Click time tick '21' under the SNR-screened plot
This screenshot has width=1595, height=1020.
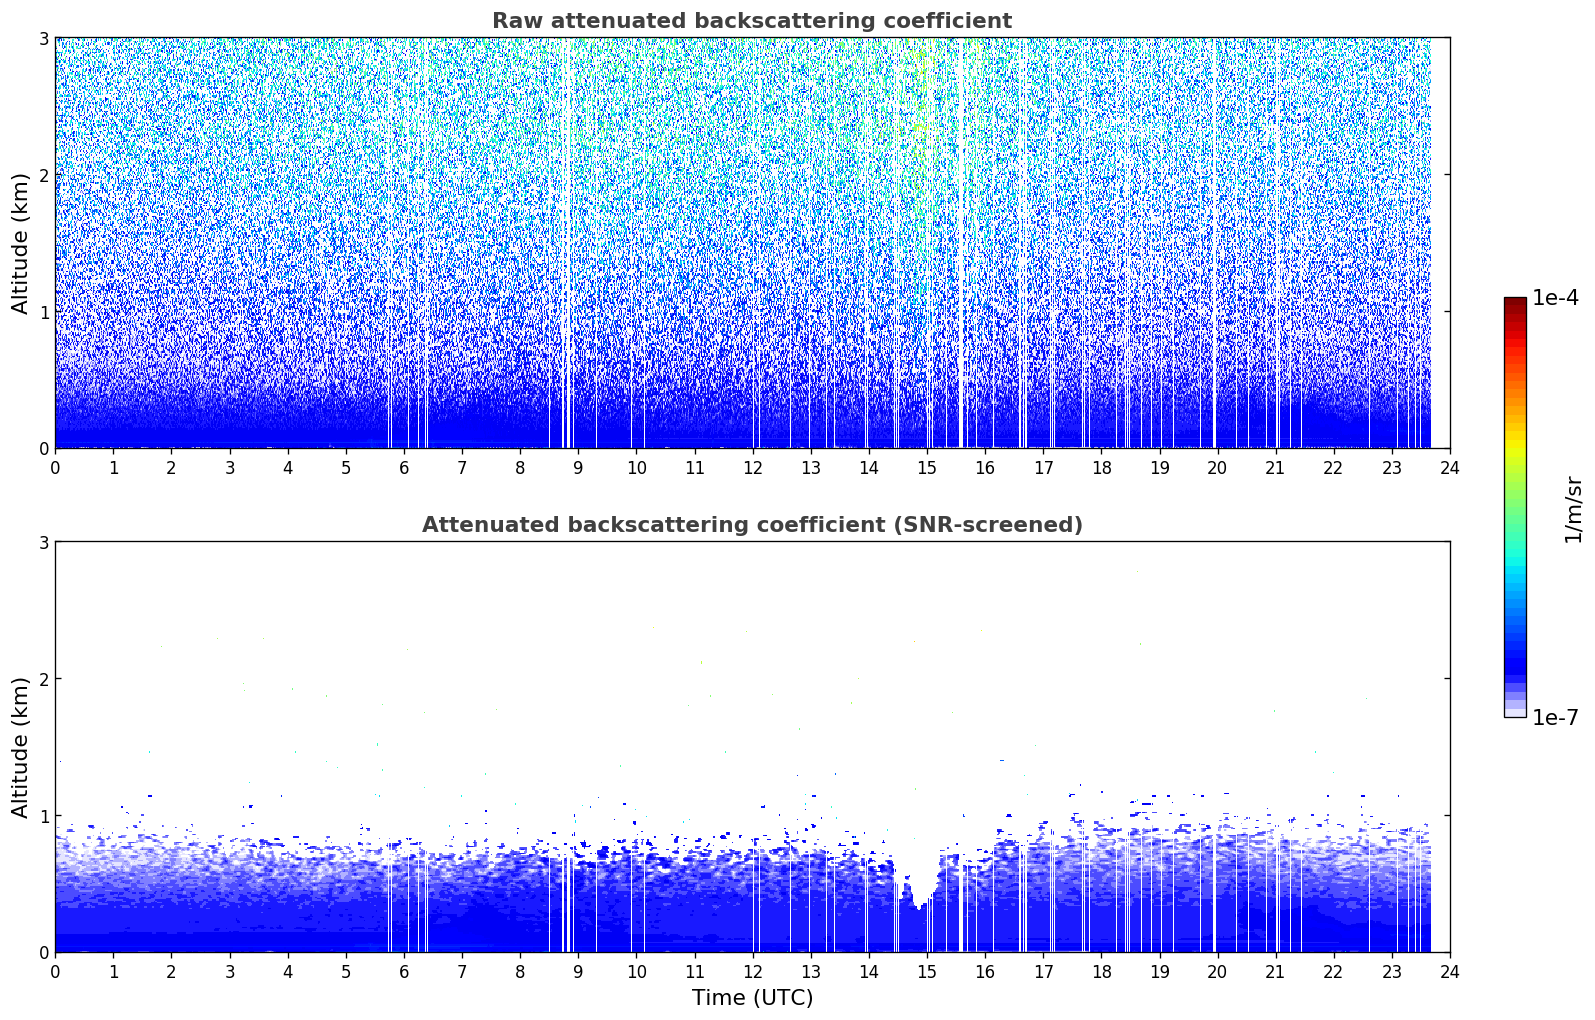point(1275,971)
